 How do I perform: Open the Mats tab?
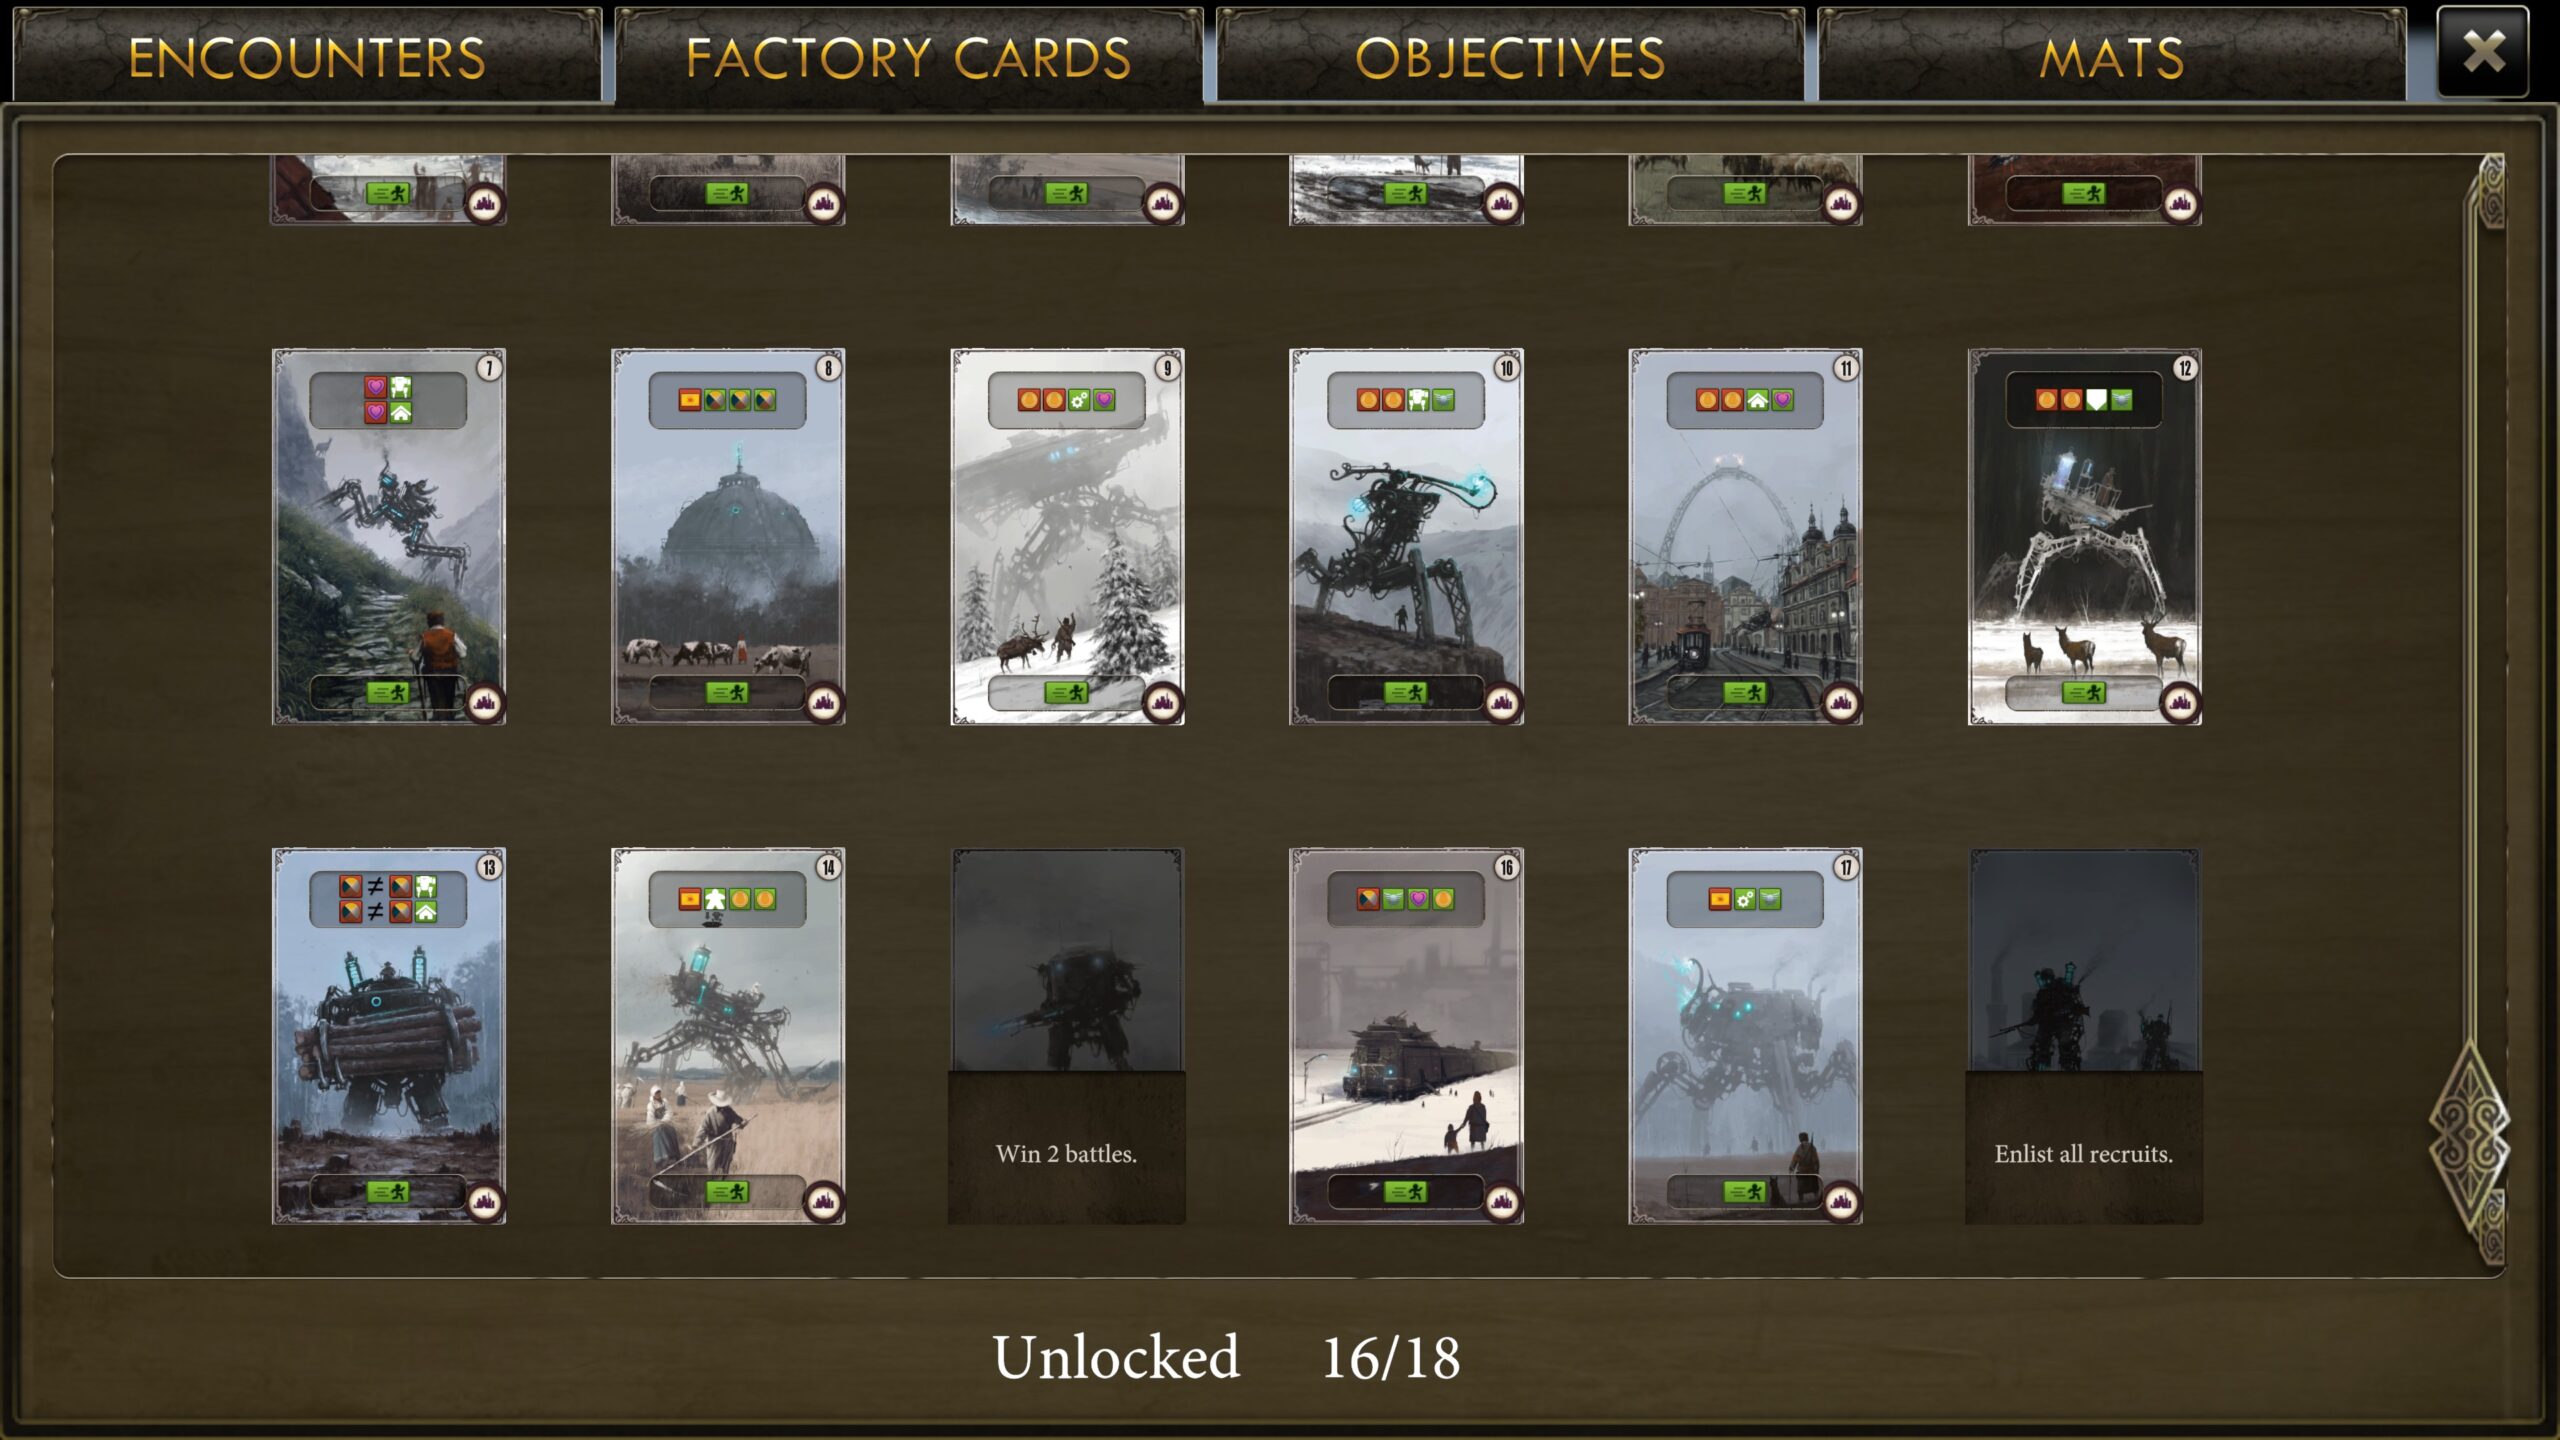click(x=2112, y=56)
